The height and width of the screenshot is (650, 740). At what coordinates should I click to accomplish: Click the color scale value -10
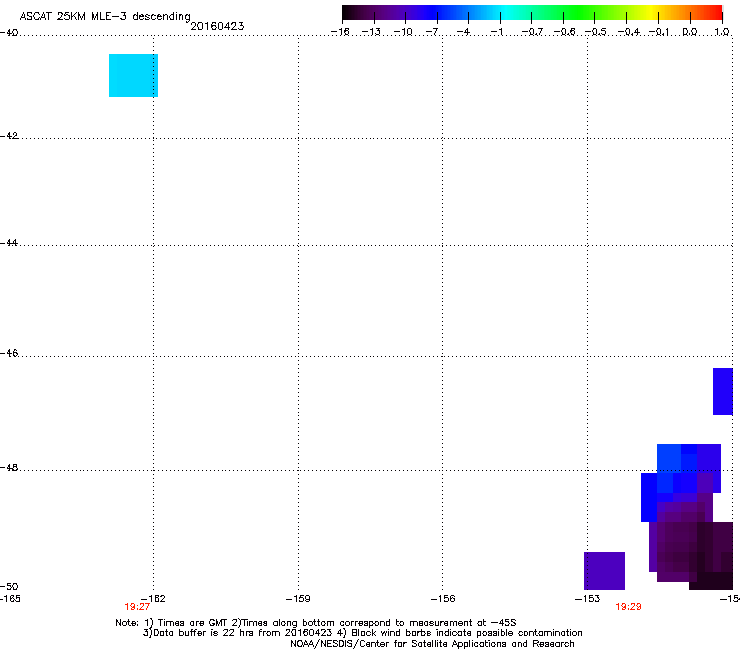403,32
